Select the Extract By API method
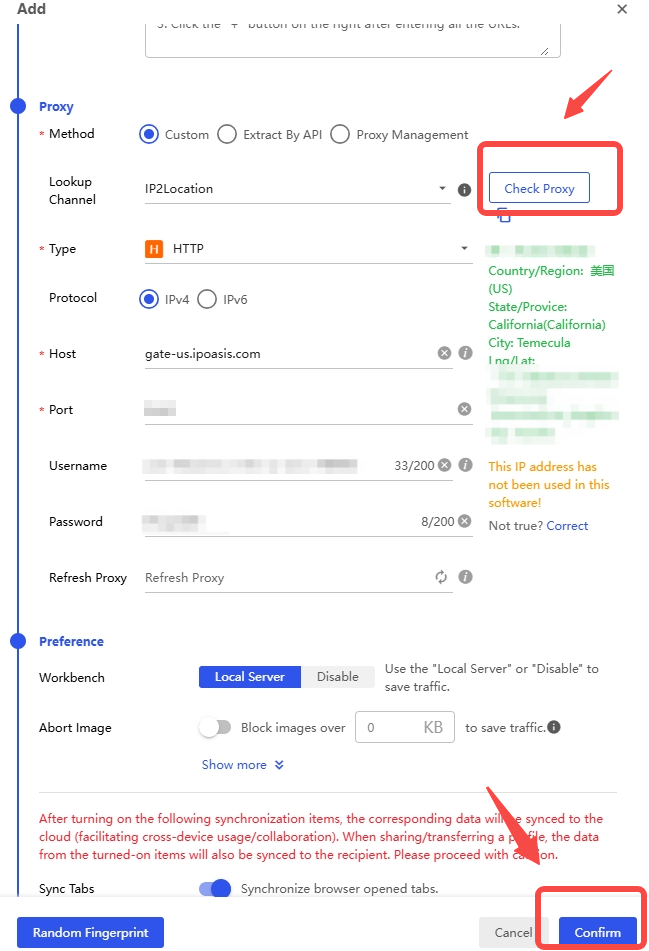 [227, 135]
